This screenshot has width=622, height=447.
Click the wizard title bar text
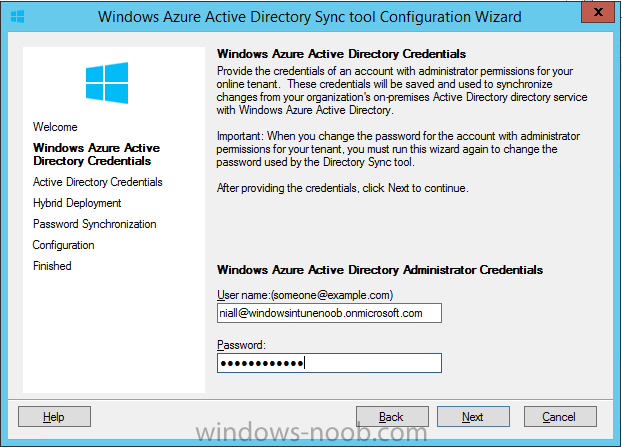tap(310, 17)
